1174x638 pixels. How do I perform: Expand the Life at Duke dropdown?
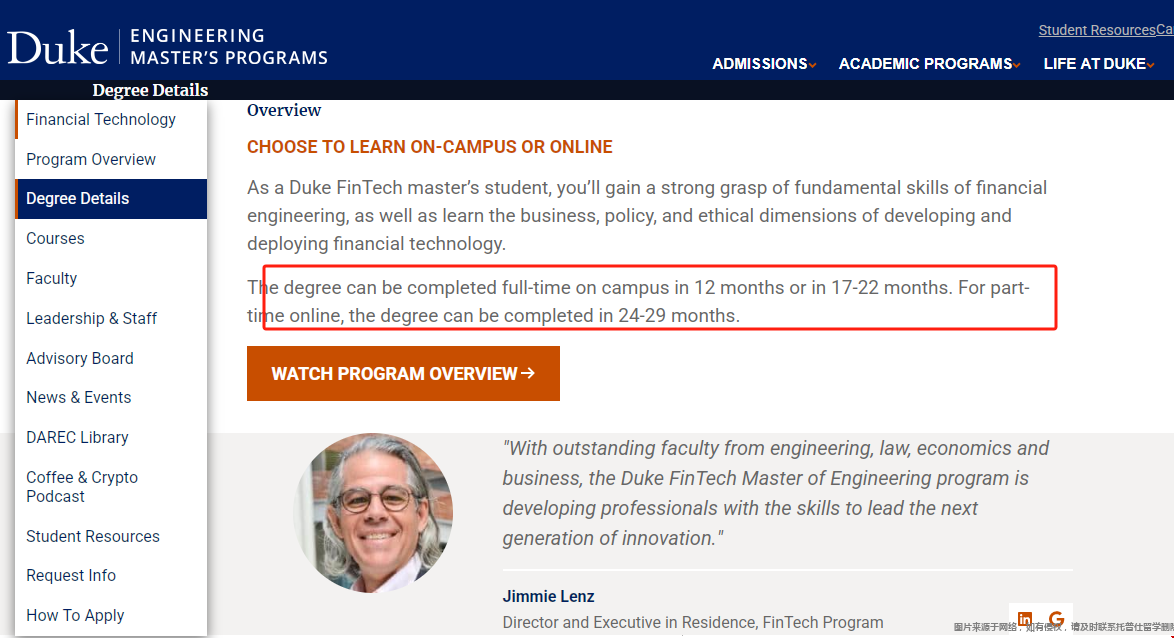1098,64
